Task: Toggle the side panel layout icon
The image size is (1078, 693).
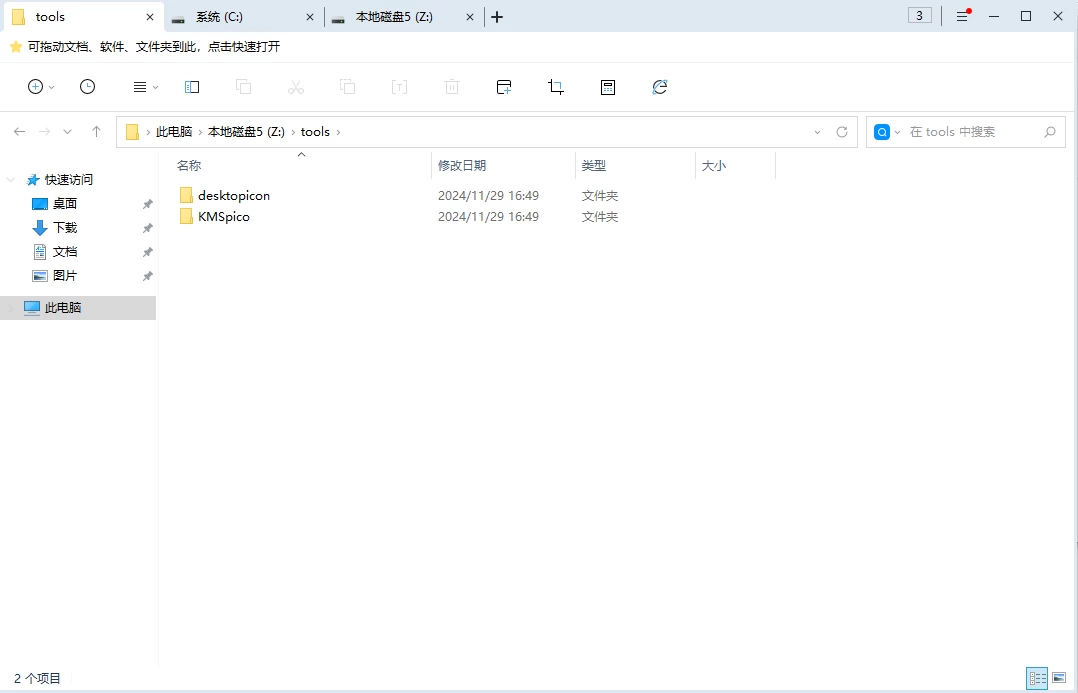Action: pos(191,87)
